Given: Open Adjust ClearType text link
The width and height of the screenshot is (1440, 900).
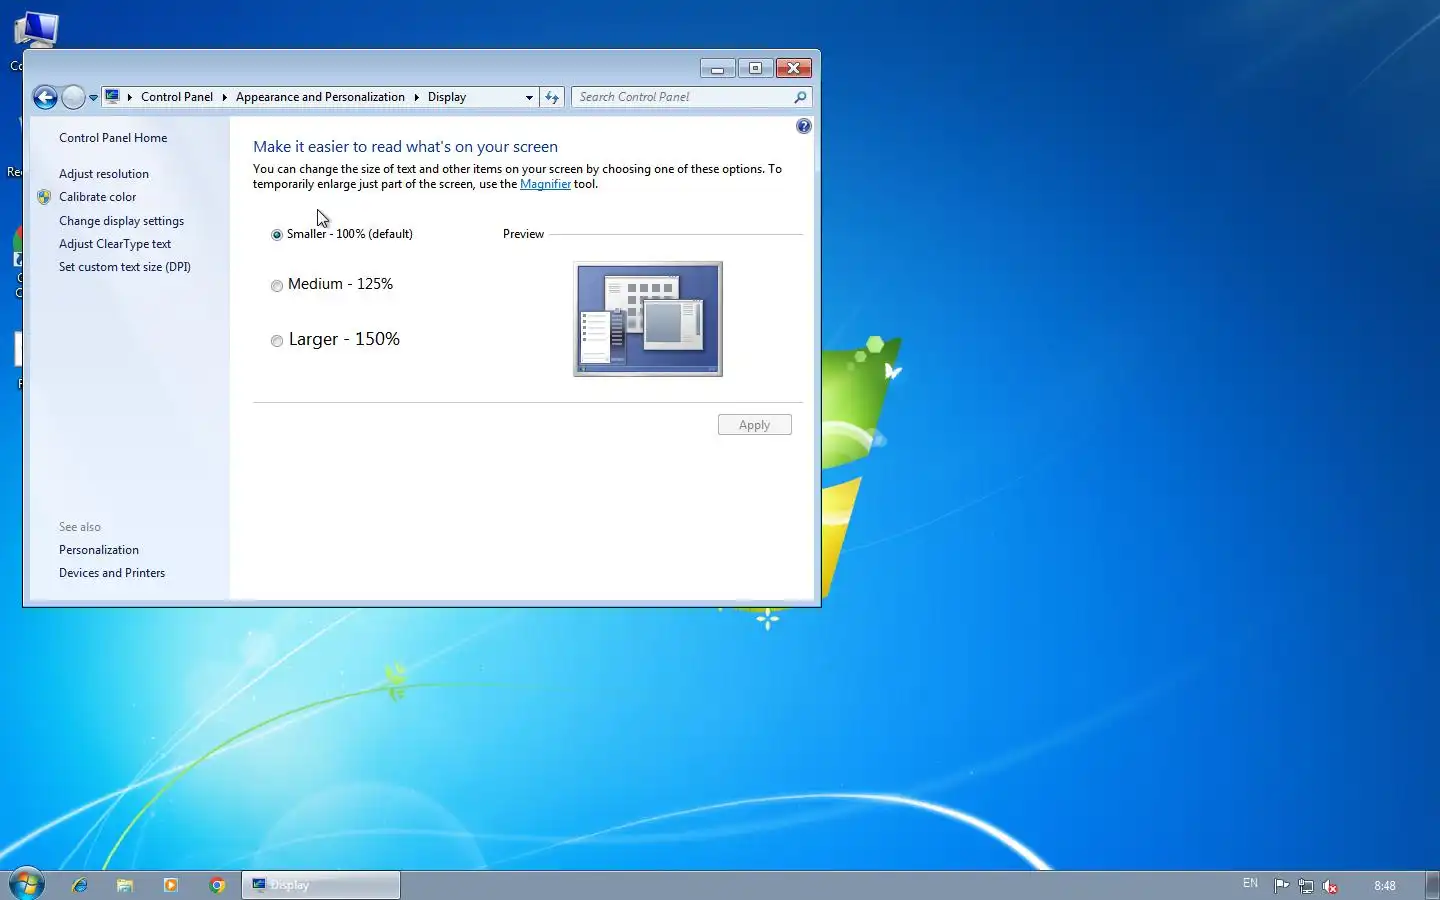Looking at the screenshot, I should (x=115, y=244).
